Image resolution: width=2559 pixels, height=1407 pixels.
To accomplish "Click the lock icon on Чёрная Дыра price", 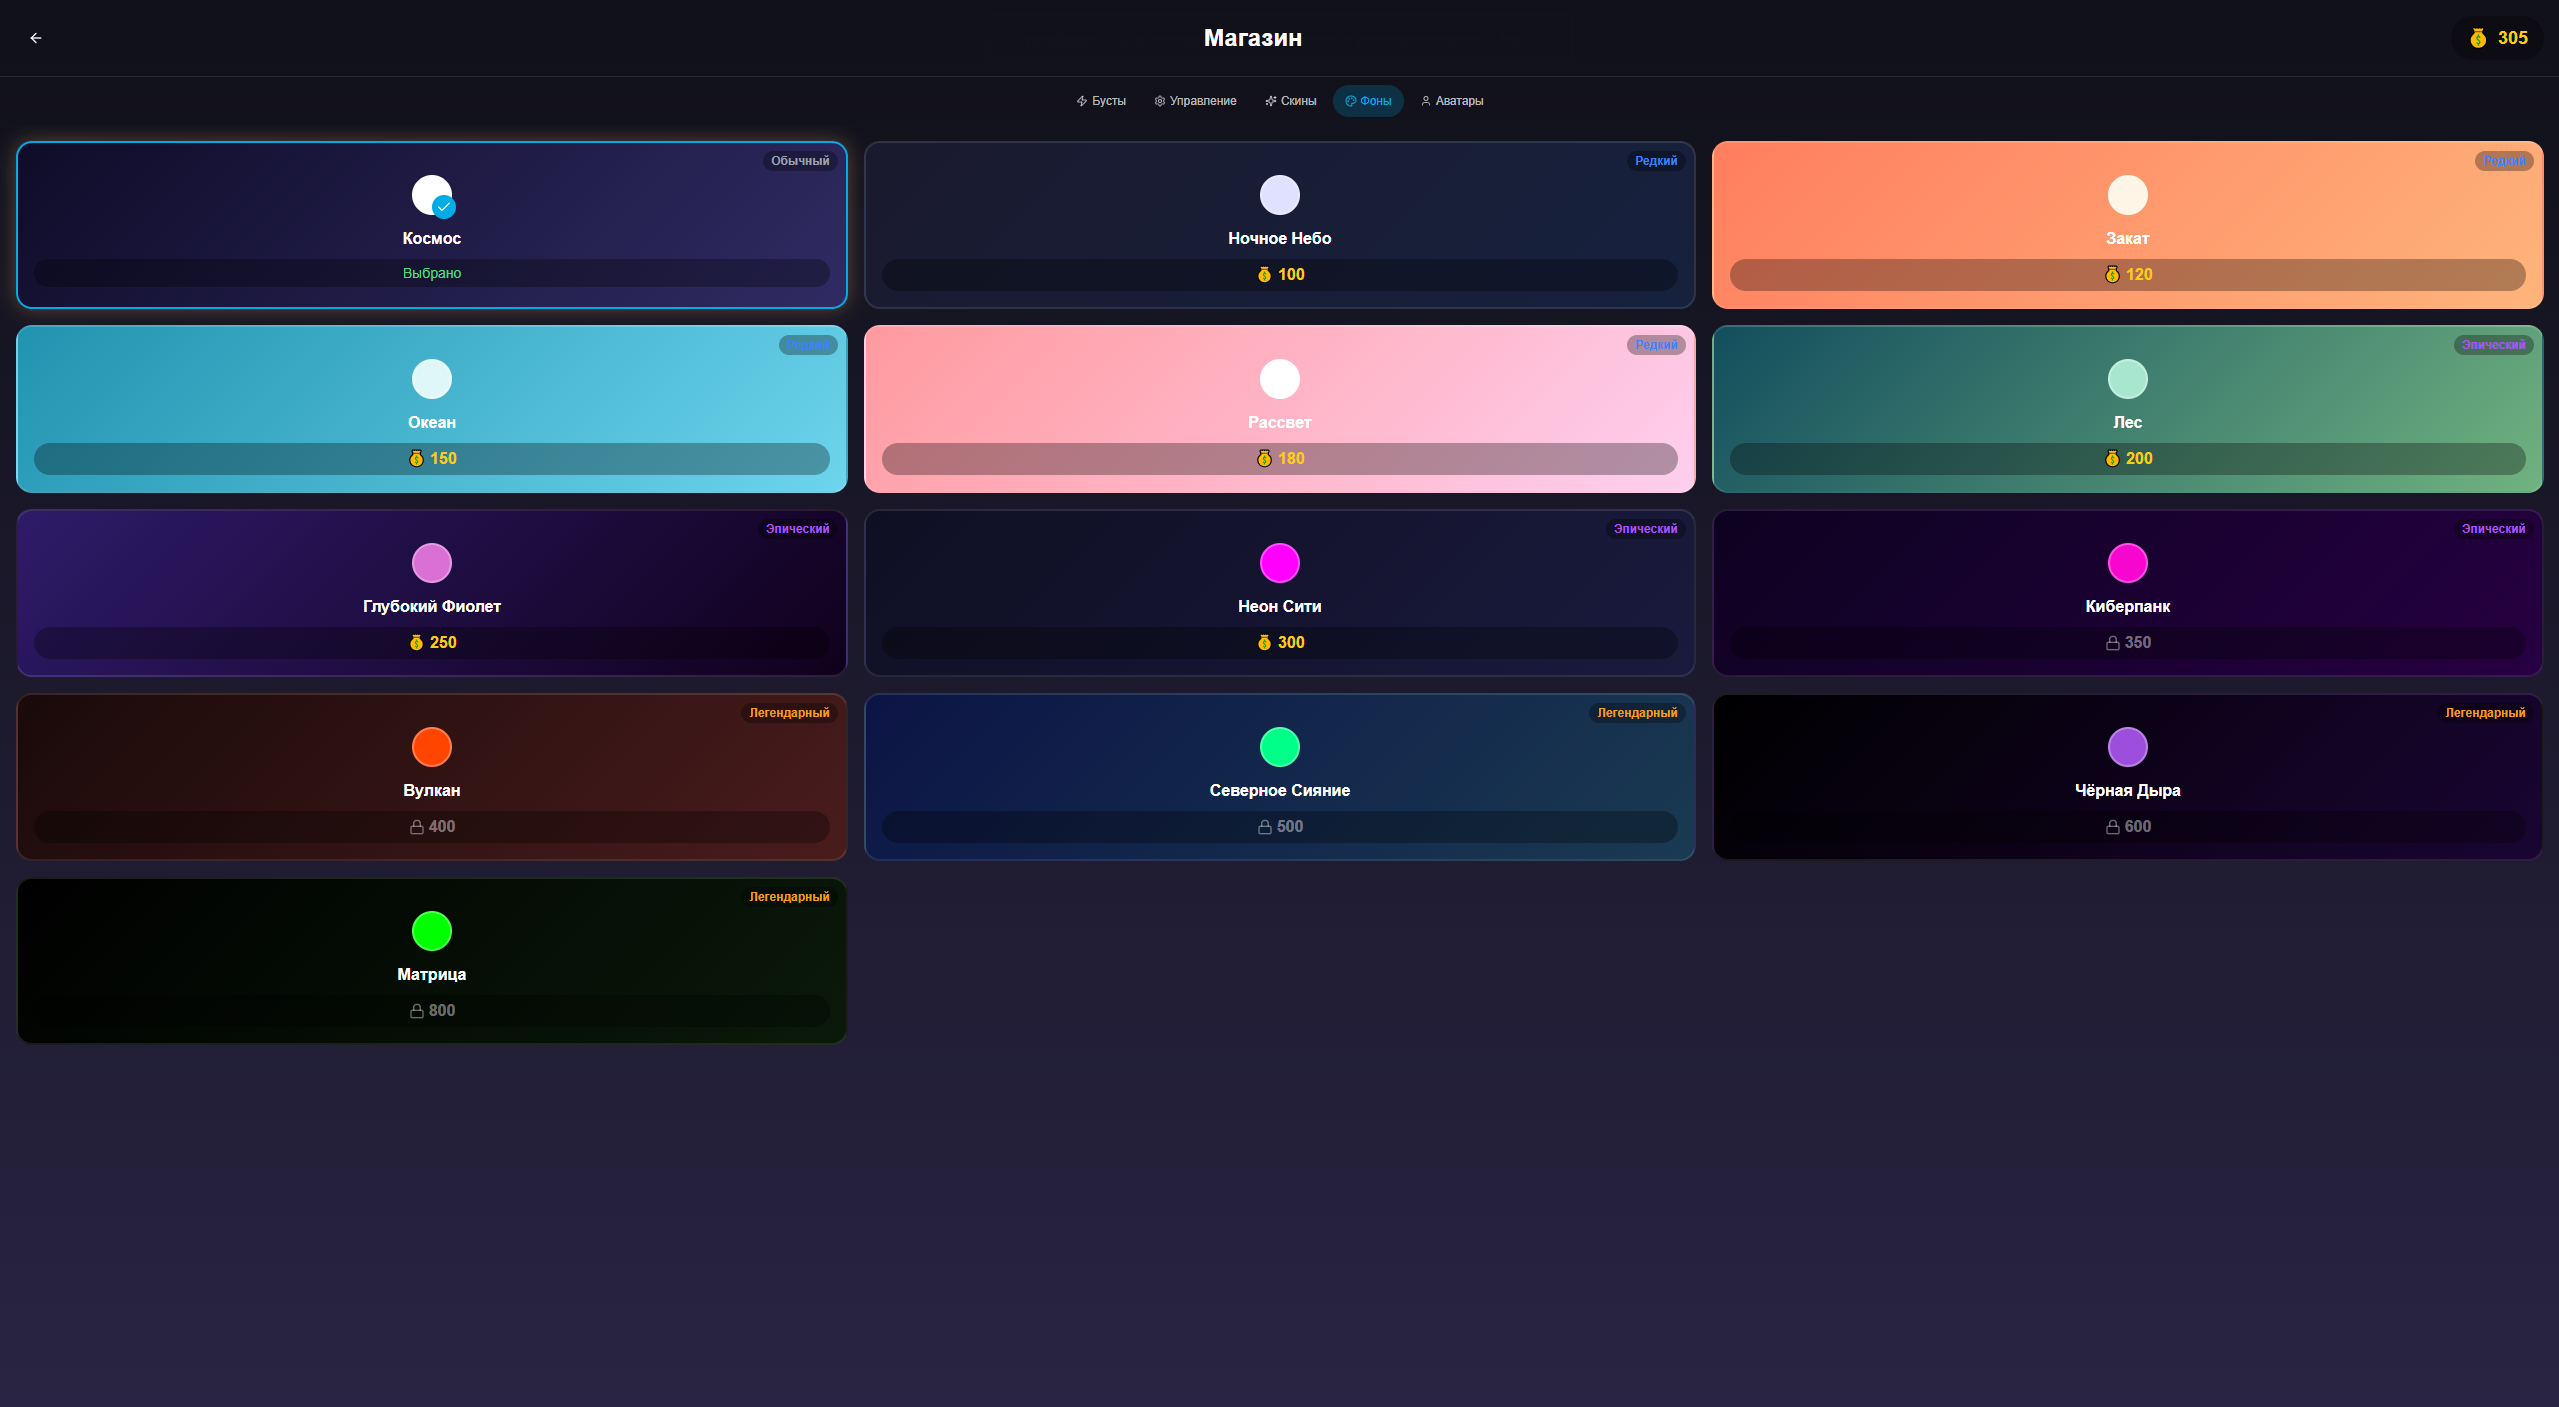I will pos(2112,827).
